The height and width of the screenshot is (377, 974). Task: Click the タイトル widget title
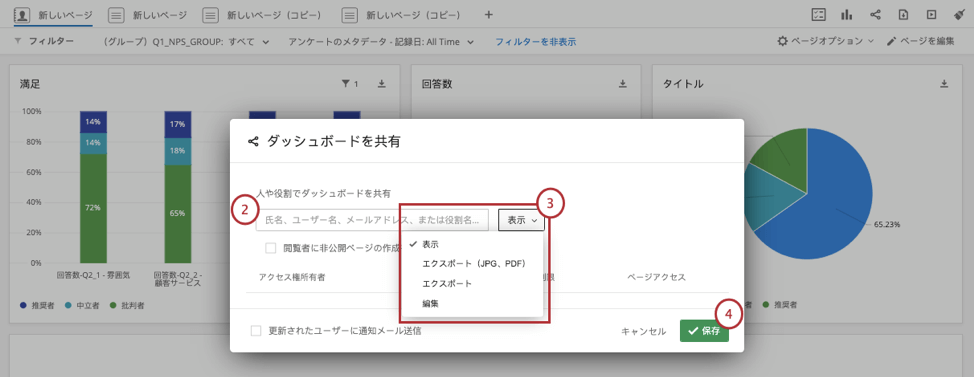[683, 84]
